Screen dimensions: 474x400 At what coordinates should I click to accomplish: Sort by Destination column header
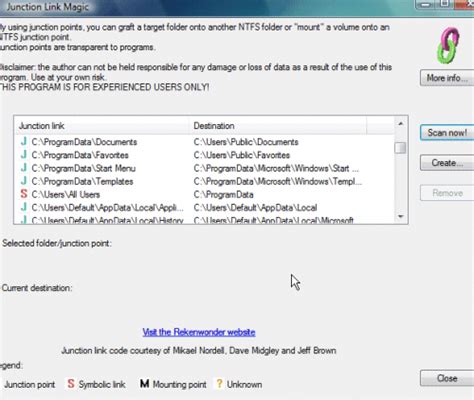(x=278, y=126)
